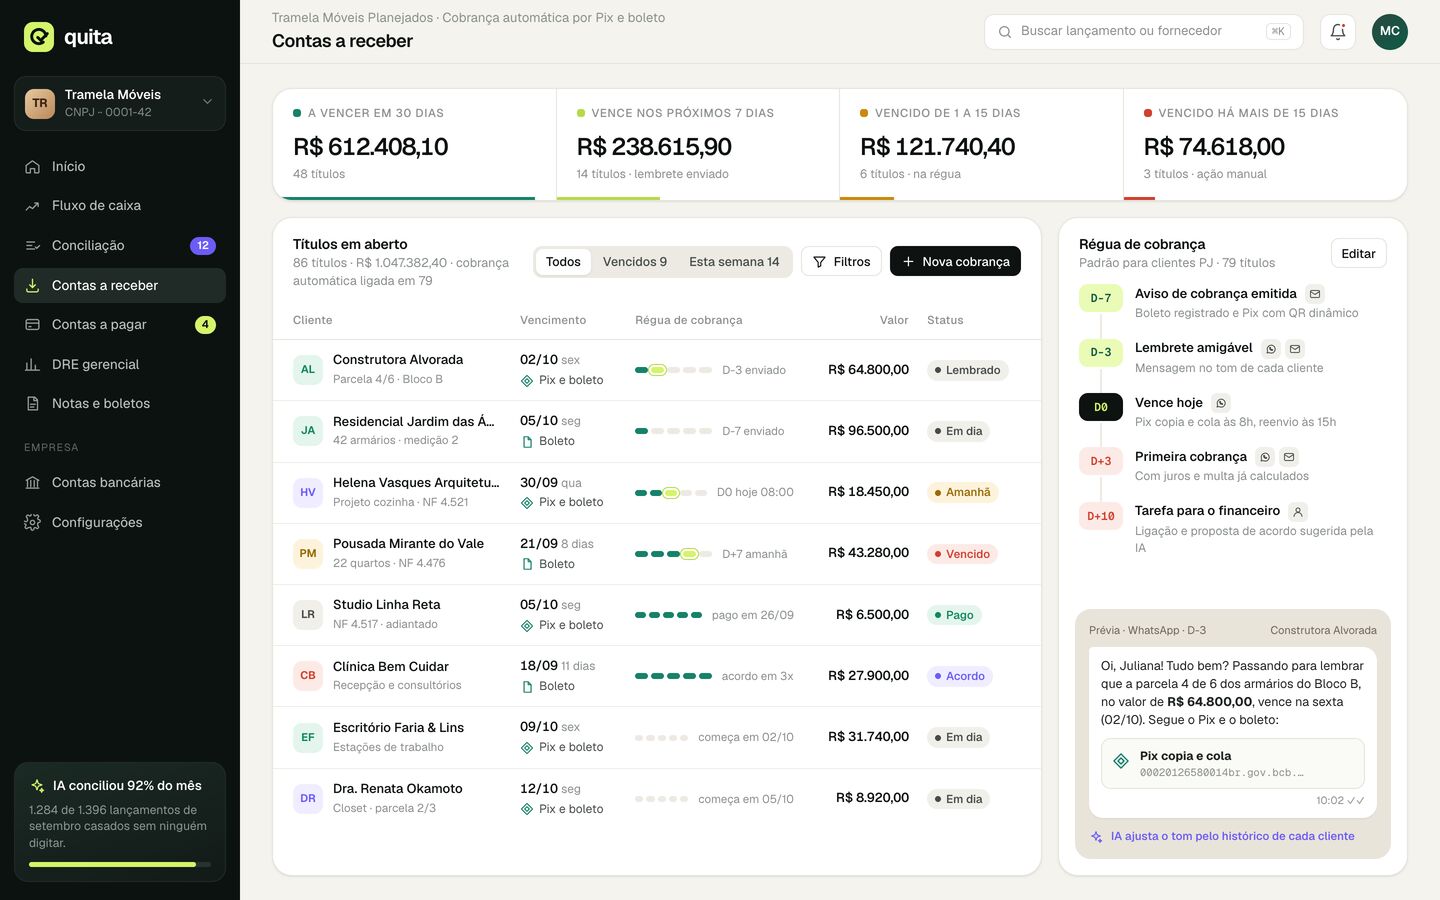This screenshot has width=1440, height=900.
Task: Click the HV avatar of Helena Vasques
Action: click(308, 492)
